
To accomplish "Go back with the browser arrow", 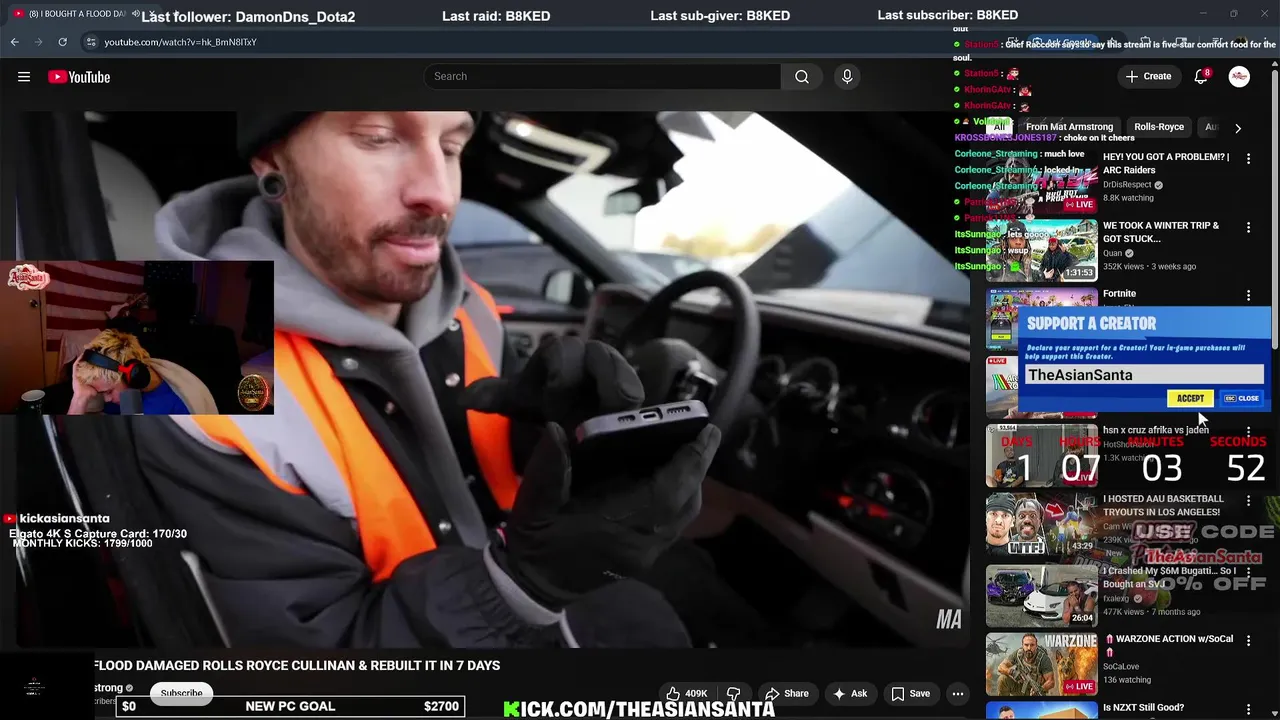I will click(14, 42).
